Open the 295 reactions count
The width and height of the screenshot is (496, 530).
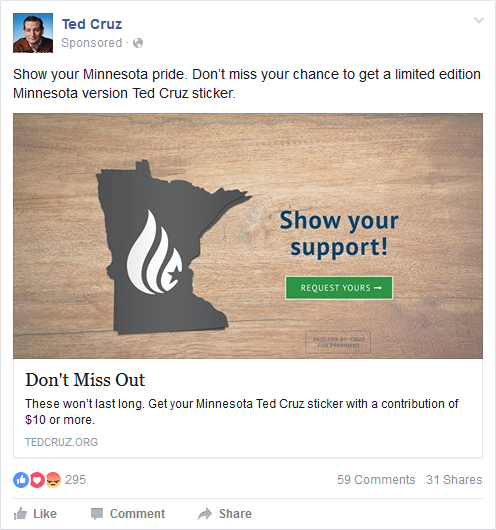(x=75, y=480)
